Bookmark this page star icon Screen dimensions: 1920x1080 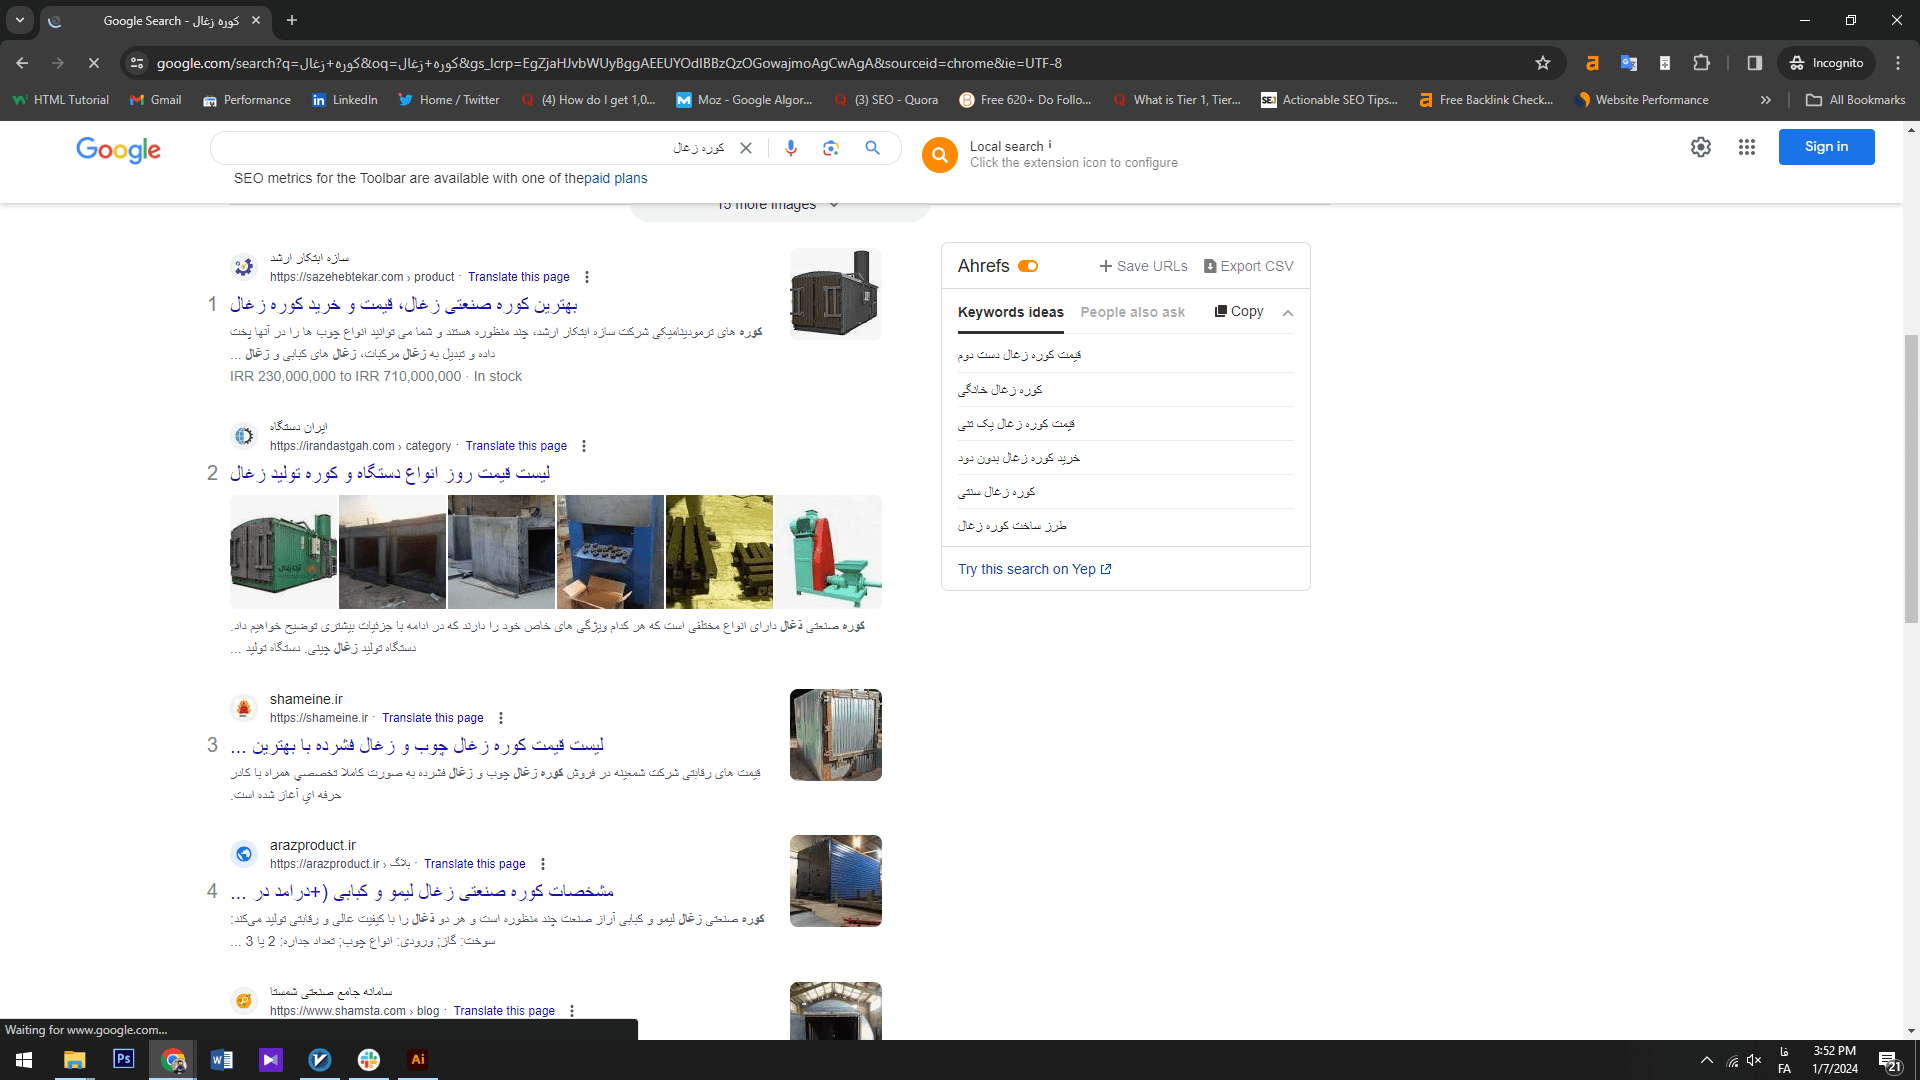click(1543, 63)
